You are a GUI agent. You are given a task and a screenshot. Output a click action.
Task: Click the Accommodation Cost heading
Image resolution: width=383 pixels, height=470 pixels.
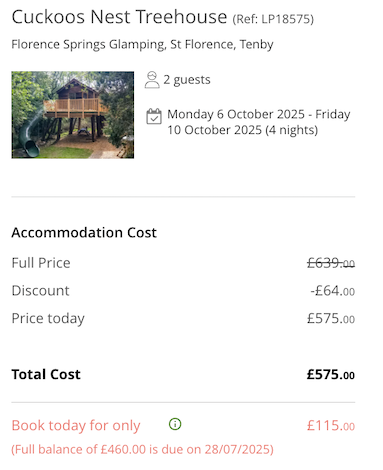pos(84,232)
